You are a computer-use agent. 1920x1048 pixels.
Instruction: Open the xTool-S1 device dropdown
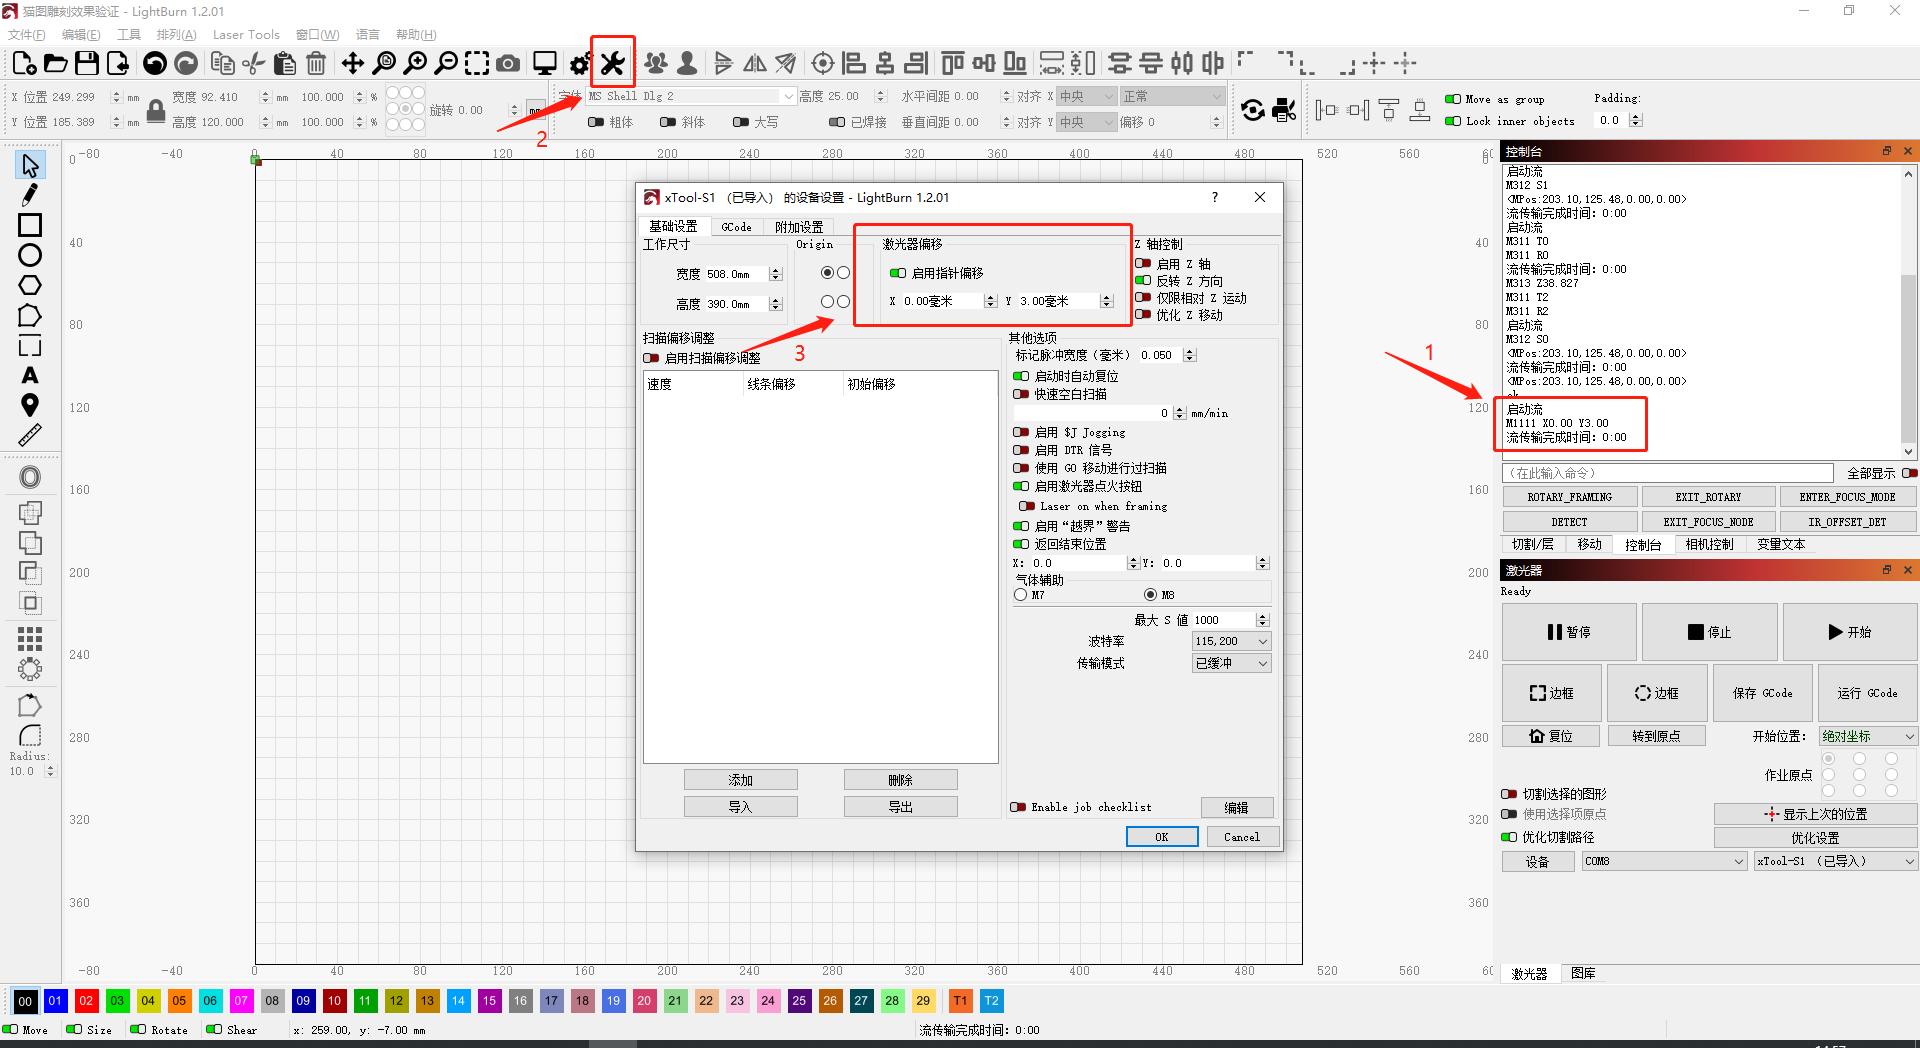point(1836,861)
